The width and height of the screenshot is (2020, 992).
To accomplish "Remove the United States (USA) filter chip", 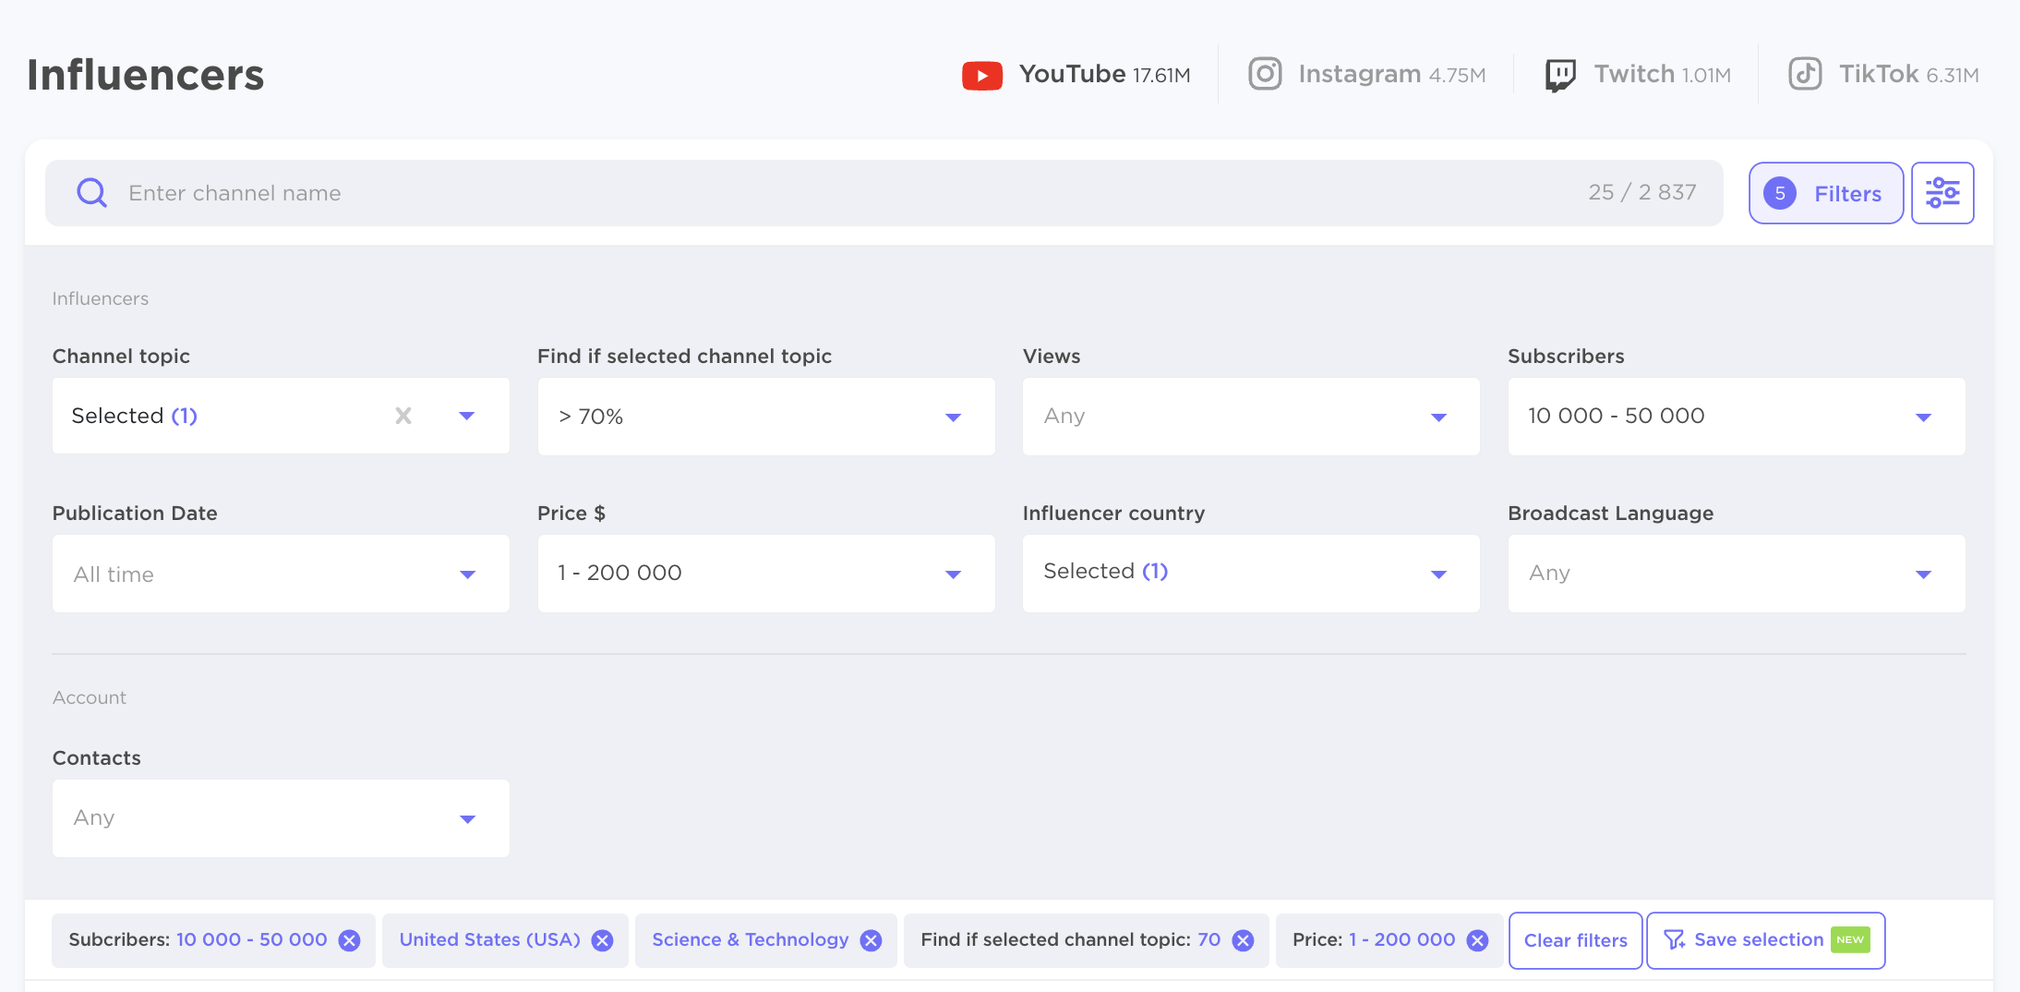I will pos(602,941).
